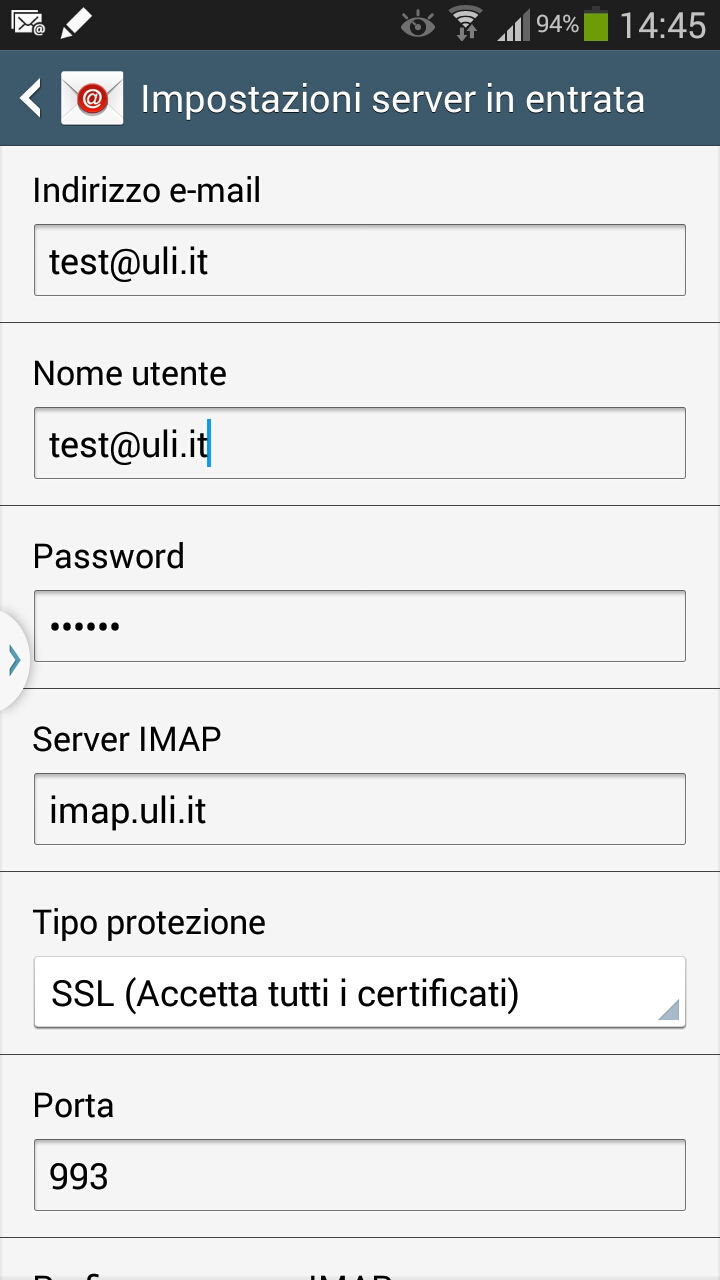Edit the Server IMAP field
Image resolution: width=720 pixels, height=1280 pixels.
coord(360,810)
